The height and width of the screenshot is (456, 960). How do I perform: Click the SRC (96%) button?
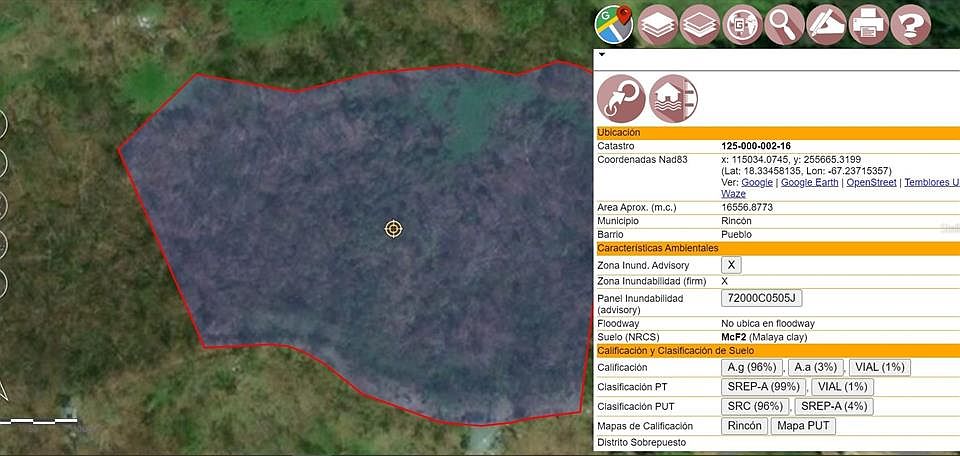pyautogui.click(x=756, y=406)
